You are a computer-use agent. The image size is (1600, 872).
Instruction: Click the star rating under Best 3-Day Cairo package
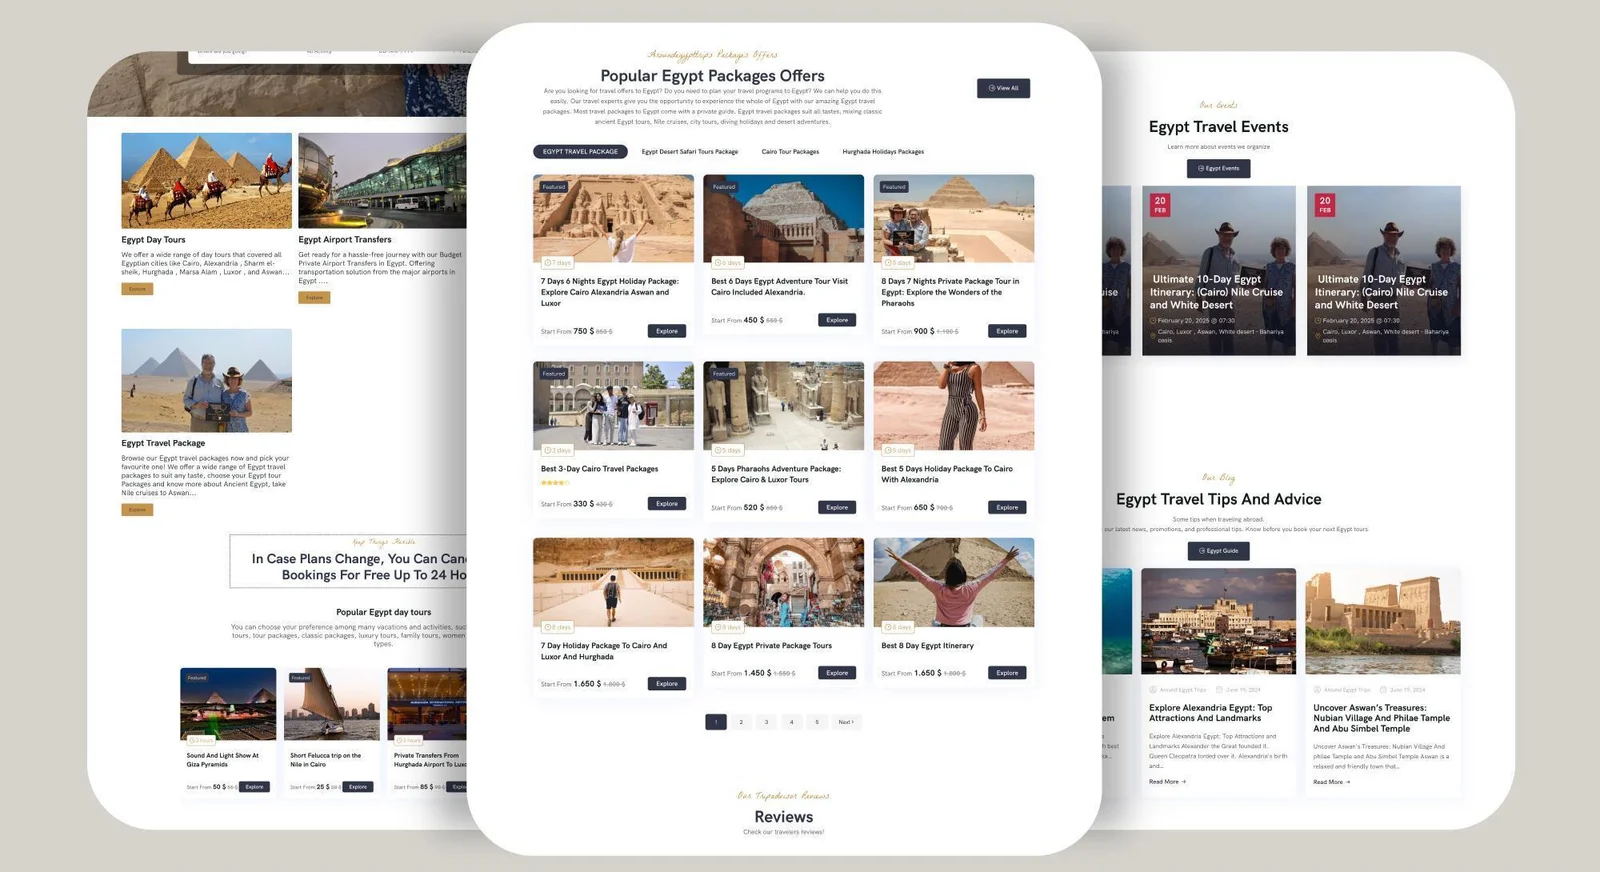click(x=555, y=483)
